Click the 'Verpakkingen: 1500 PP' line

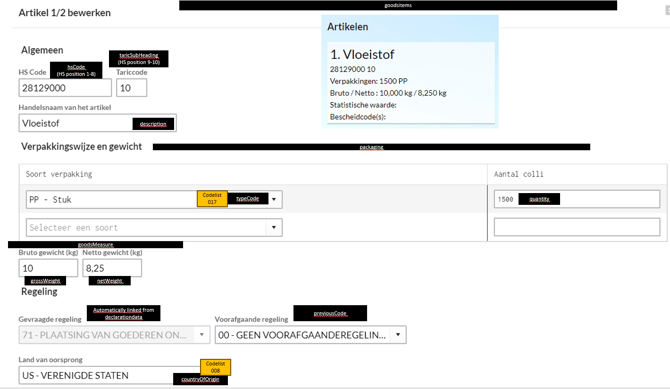click(x=369, y=81)
